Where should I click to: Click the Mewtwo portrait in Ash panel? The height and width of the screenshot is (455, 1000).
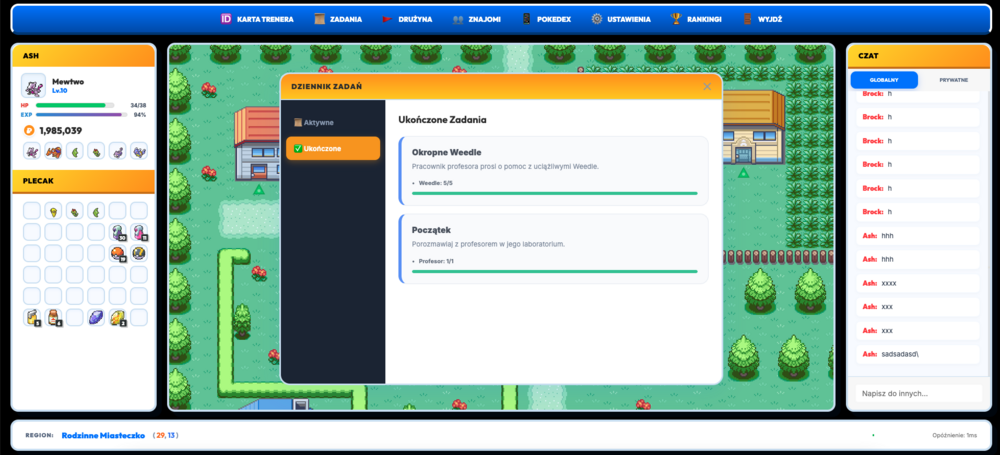[33, 86]
